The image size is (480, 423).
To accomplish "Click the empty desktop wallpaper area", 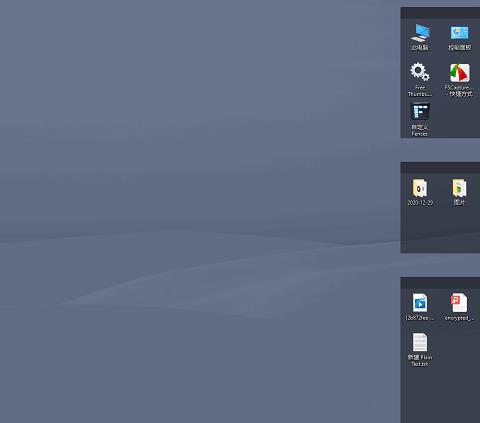I will (x=200, y=167).
